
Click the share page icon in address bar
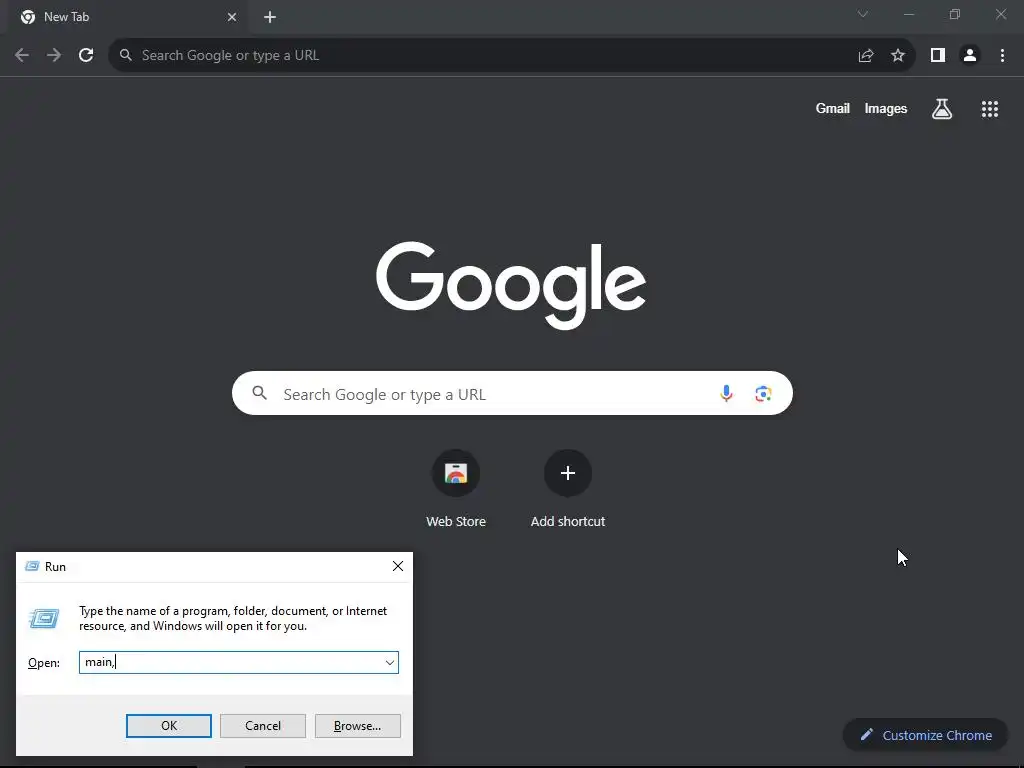pos(866,56)
